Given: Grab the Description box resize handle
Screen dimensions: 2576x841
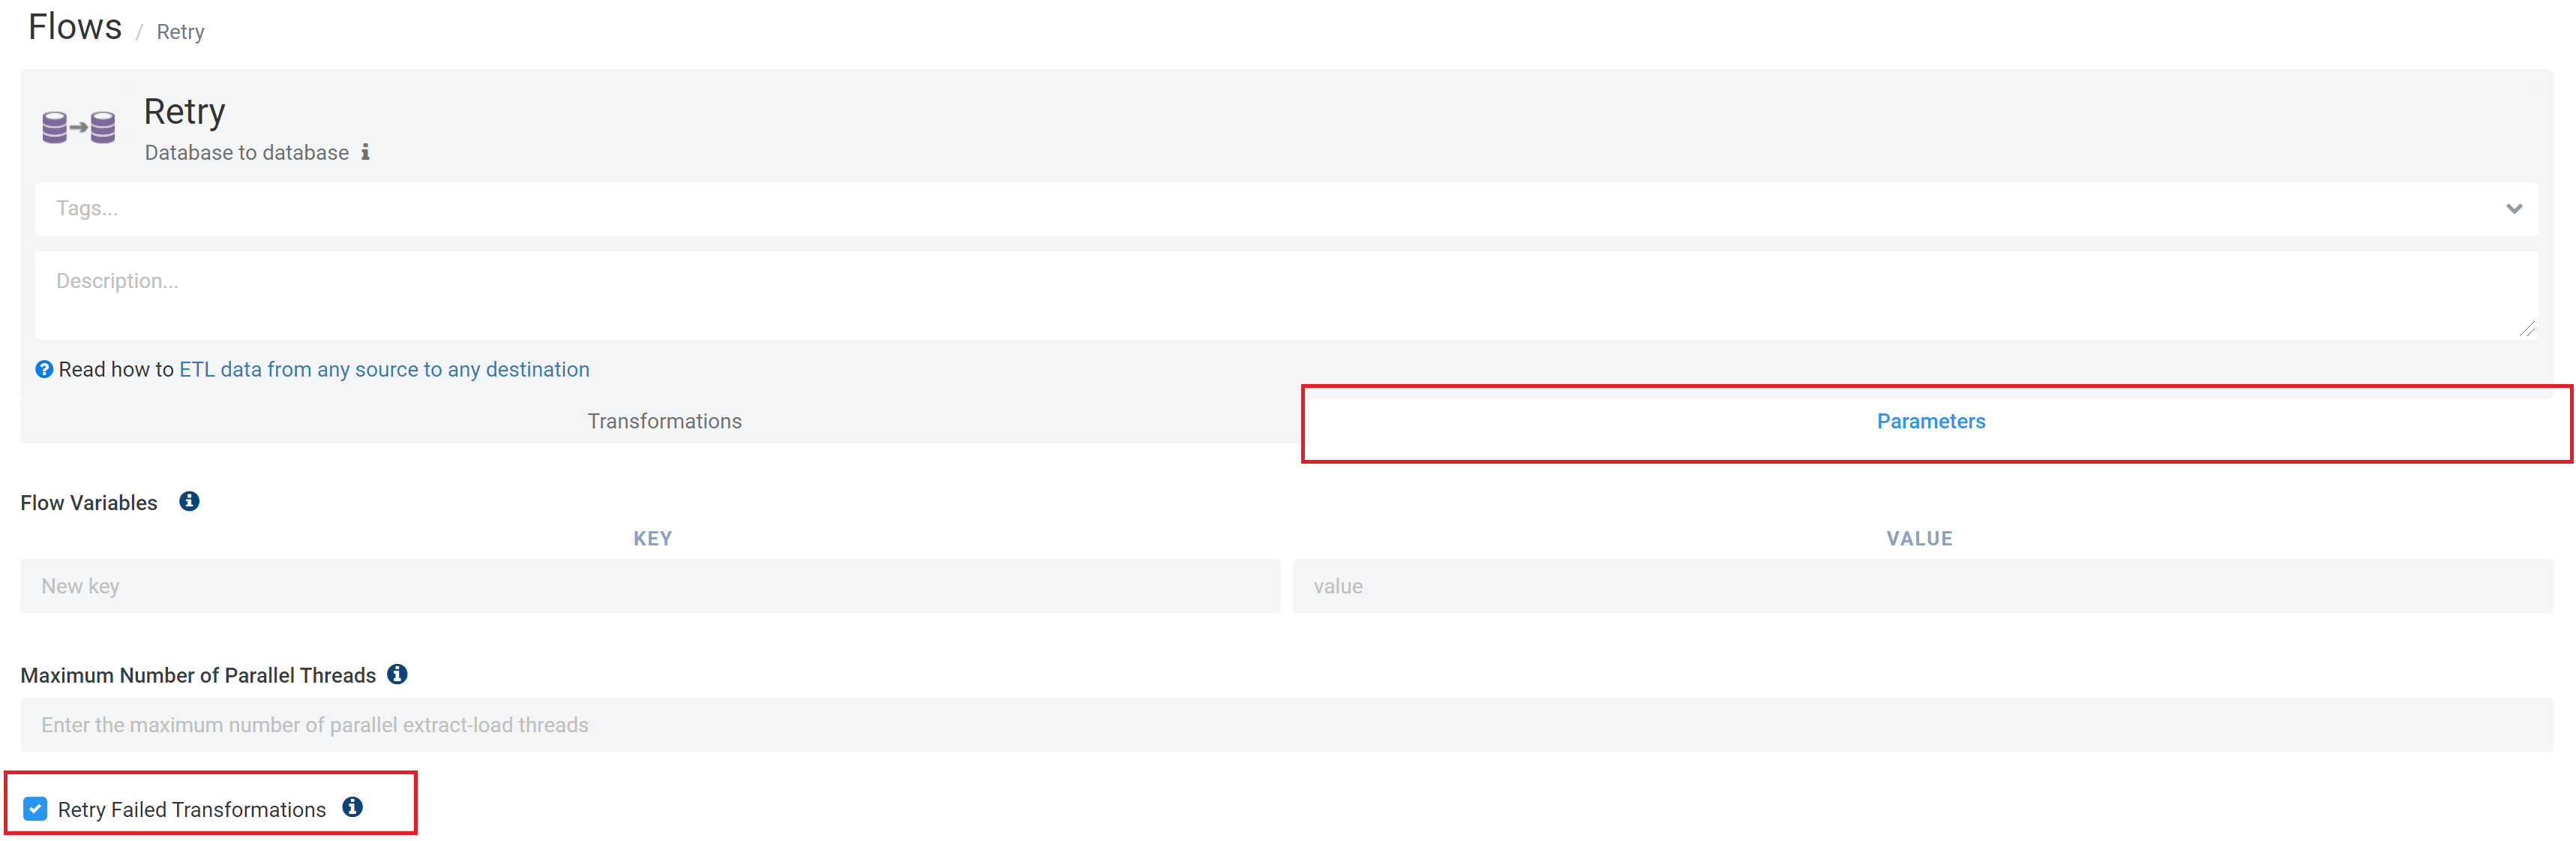Looking at the screenshot, I should click(2527, 329).
